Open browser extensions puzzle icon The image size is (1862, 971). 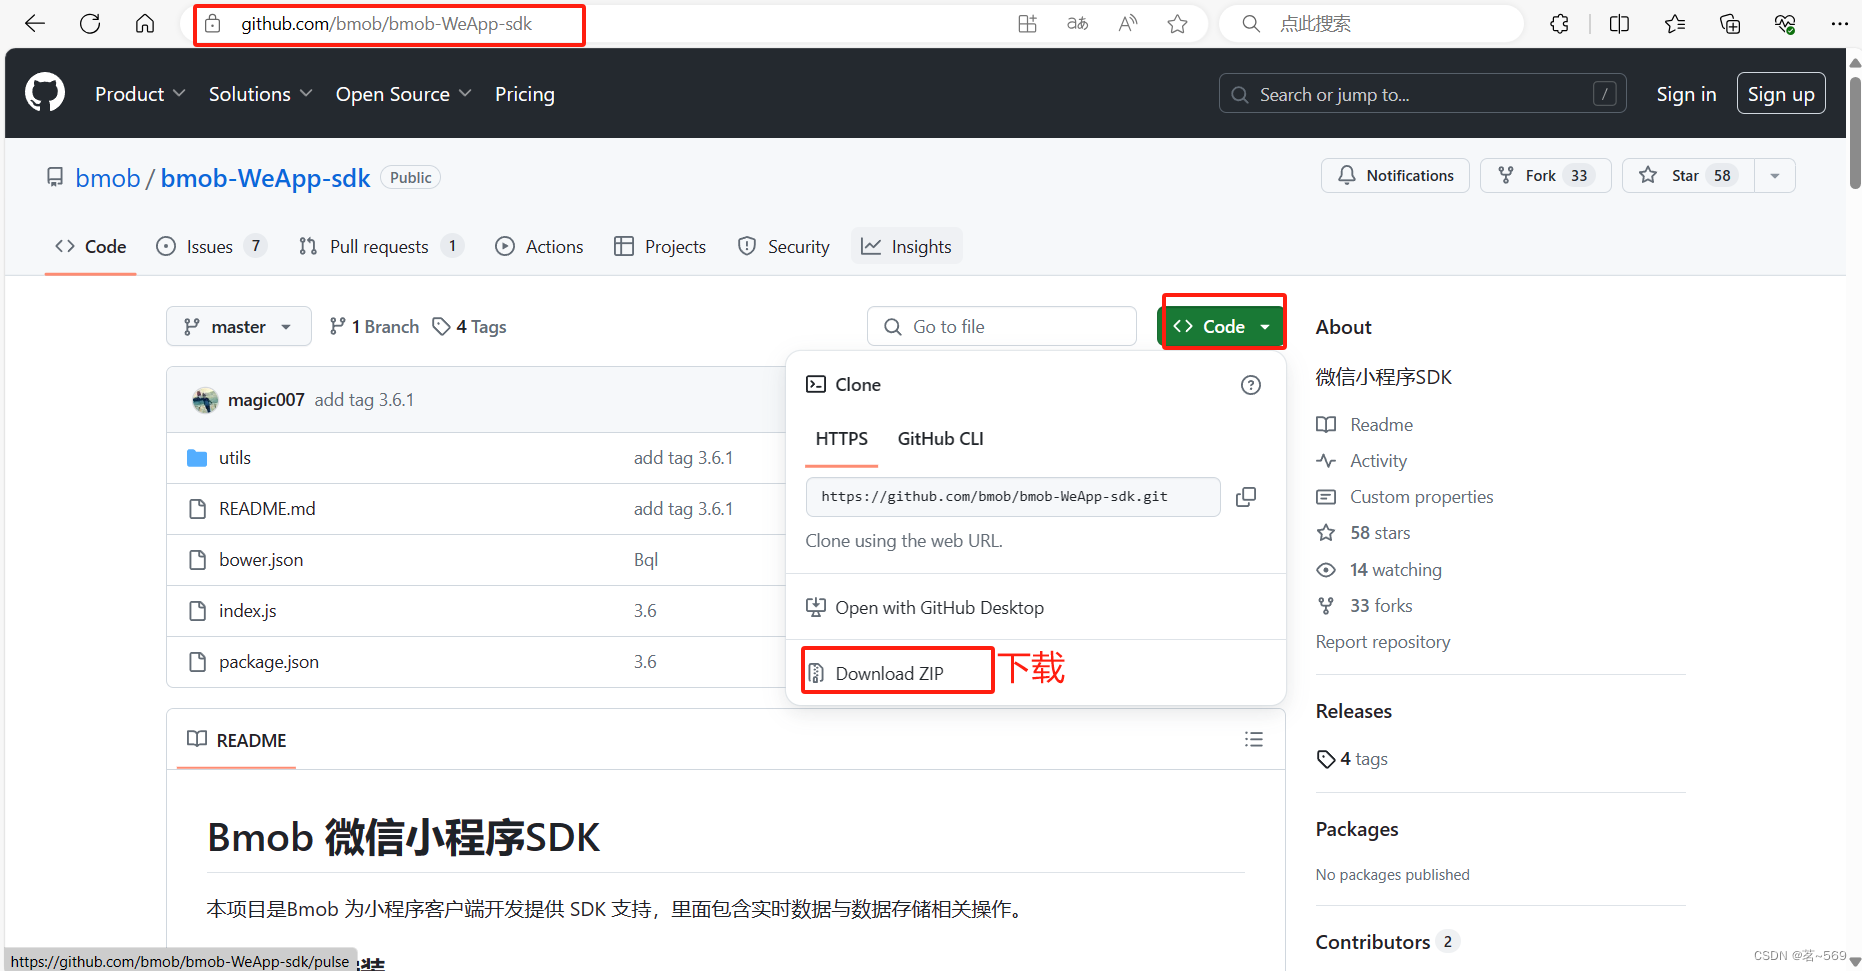[1559, 24]
